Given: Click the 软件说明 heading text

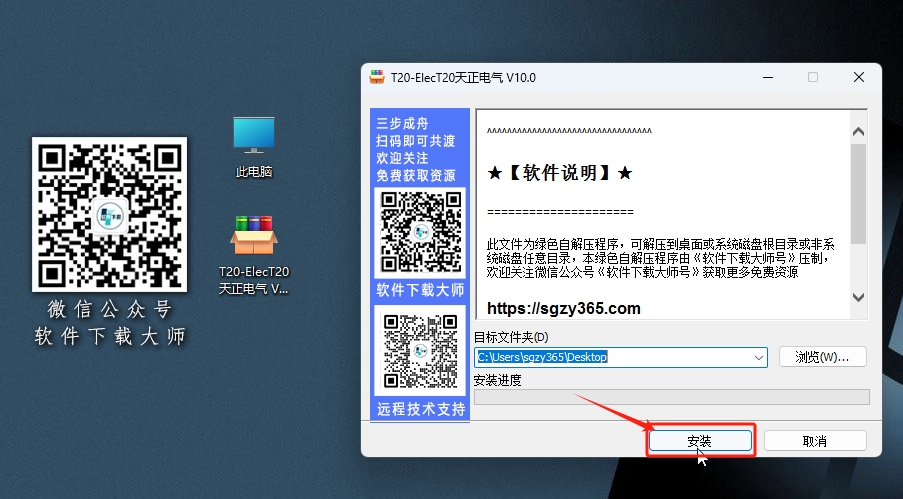Looking at the screenshot, I should [560, 172].
